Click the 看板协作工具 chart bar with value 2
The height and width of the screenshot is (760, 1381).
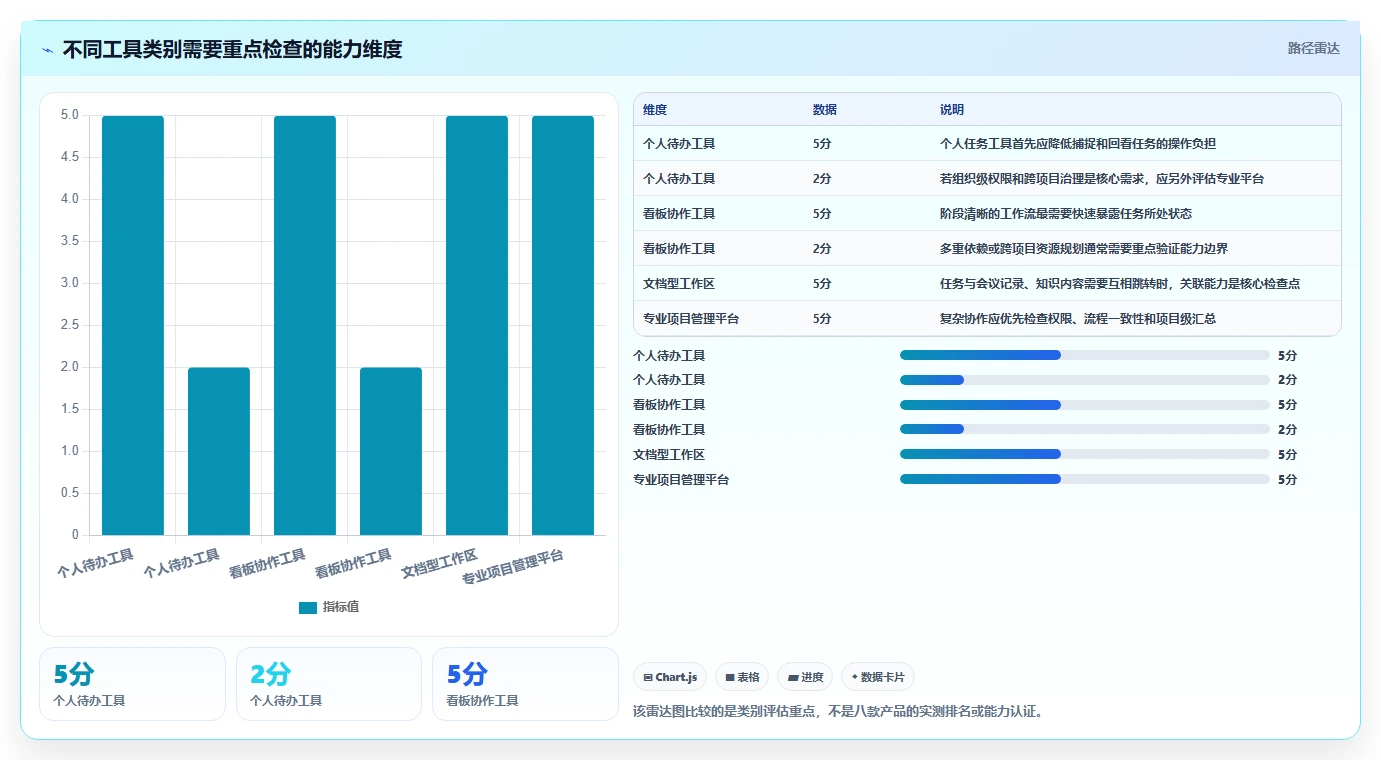point(391,451)
